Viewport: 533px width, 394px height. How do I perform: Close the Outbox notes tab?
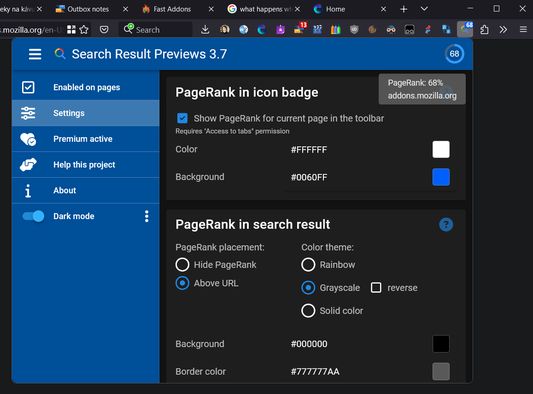(125, 9)
